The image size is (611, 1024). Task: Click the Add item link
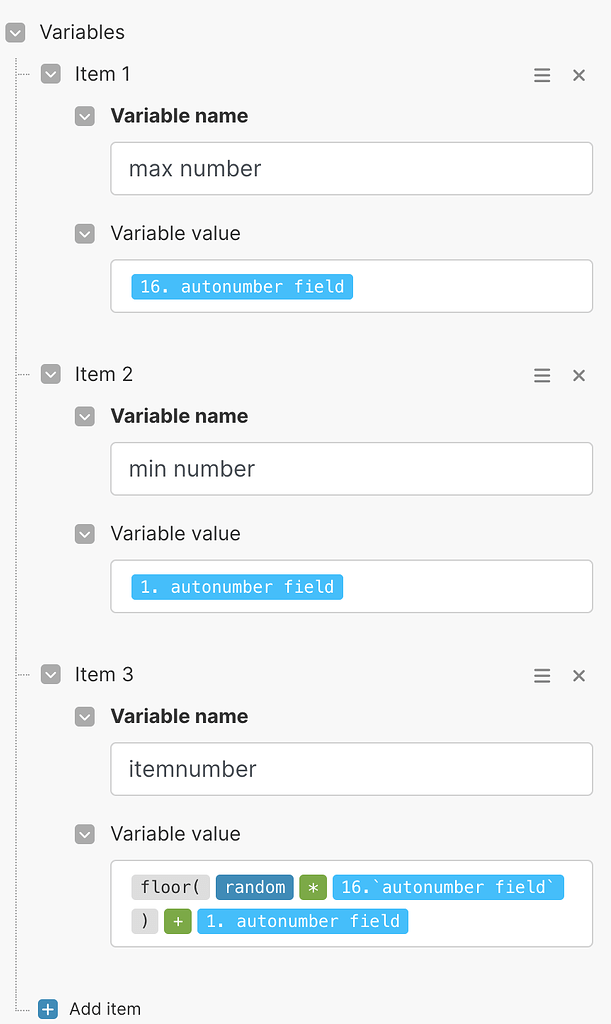(105, 1009)
